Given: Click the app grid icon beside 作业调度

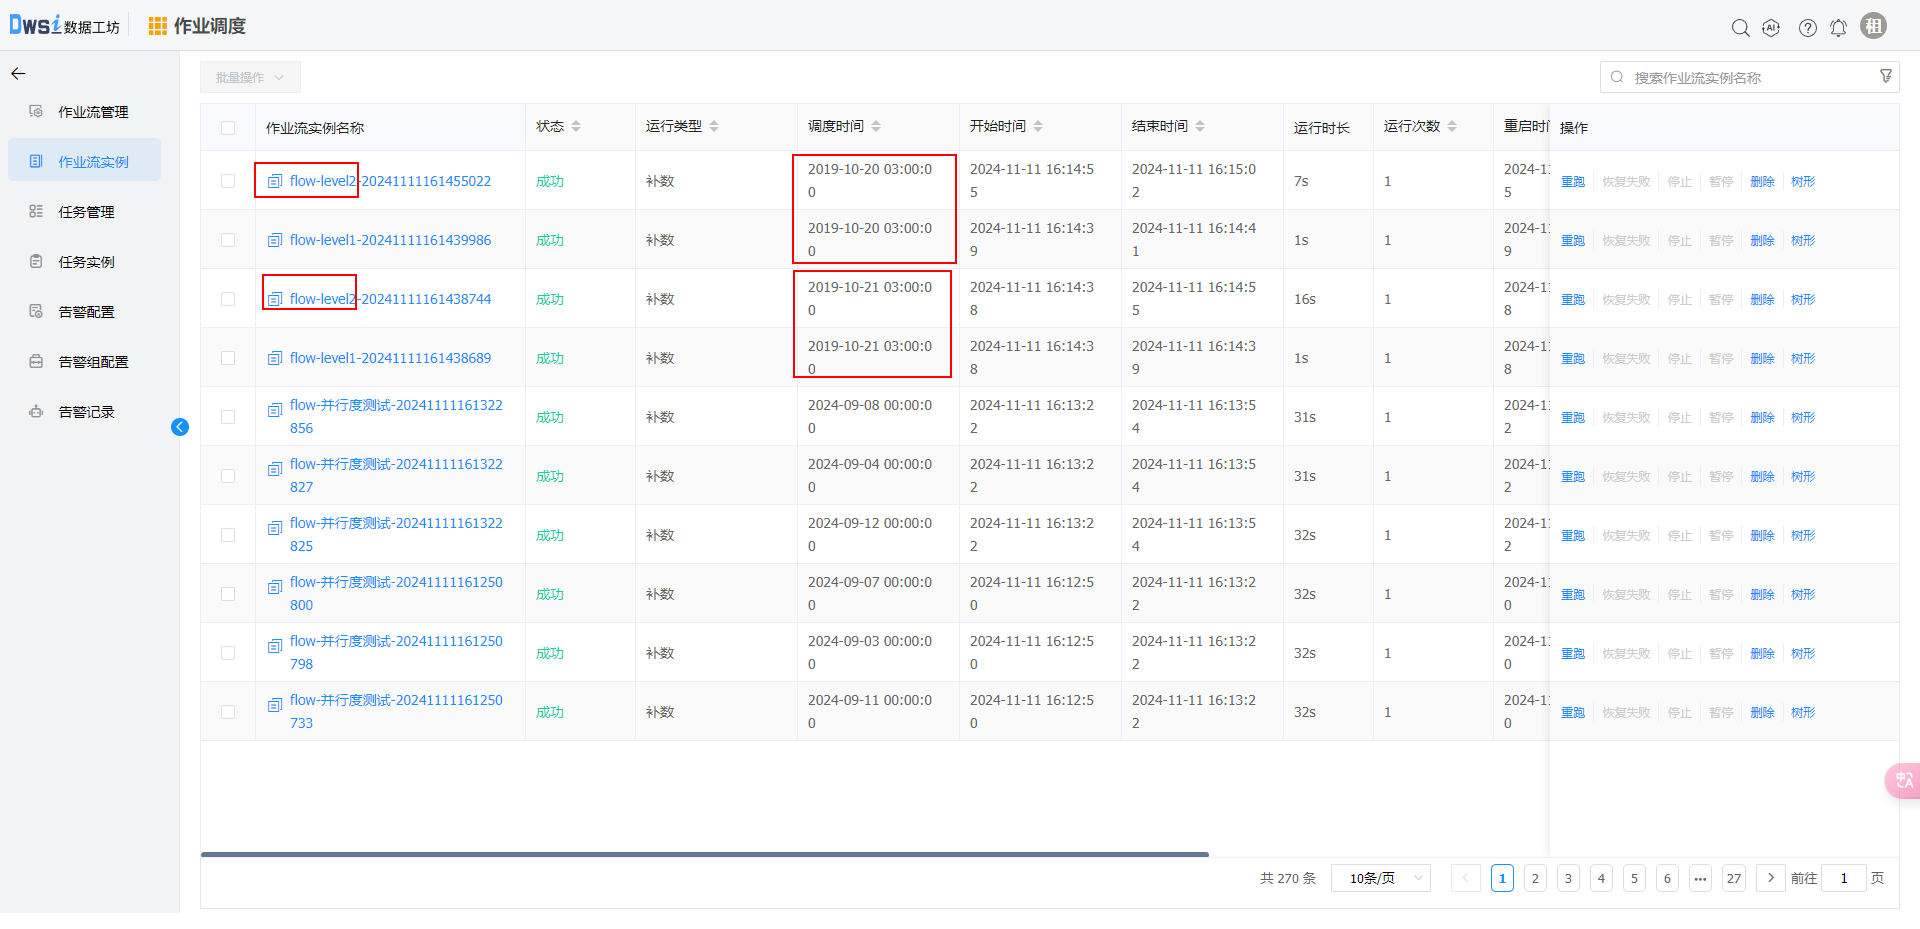Looking at the screenshot, I should (x=157, y=26).
